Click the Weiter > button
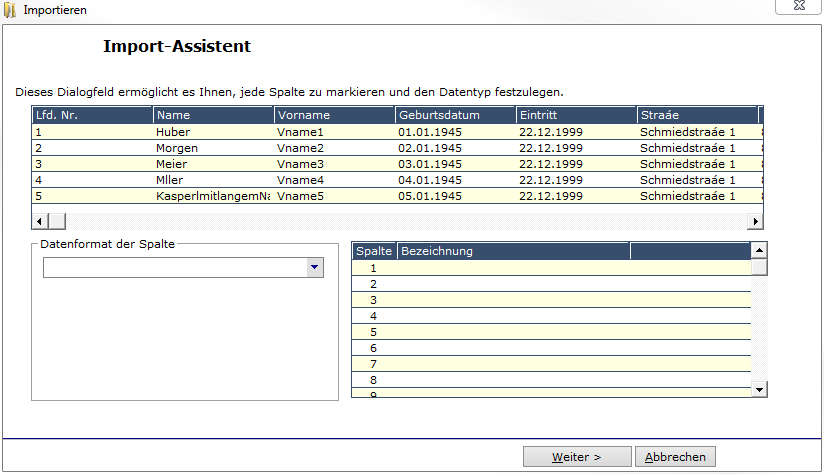Screen dimensions: 824x474 [x=577, y=457]
